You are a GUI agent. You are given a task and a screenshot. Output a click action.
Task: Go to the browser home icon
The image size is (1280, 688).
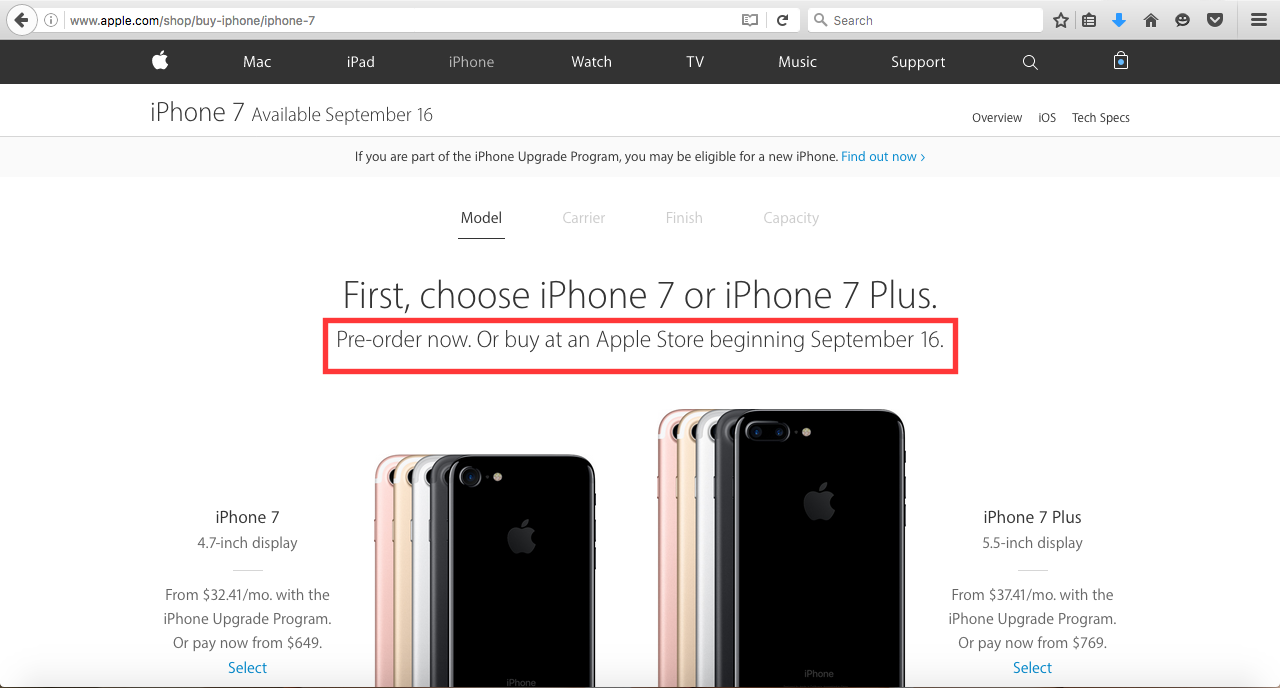[1151, 20]
